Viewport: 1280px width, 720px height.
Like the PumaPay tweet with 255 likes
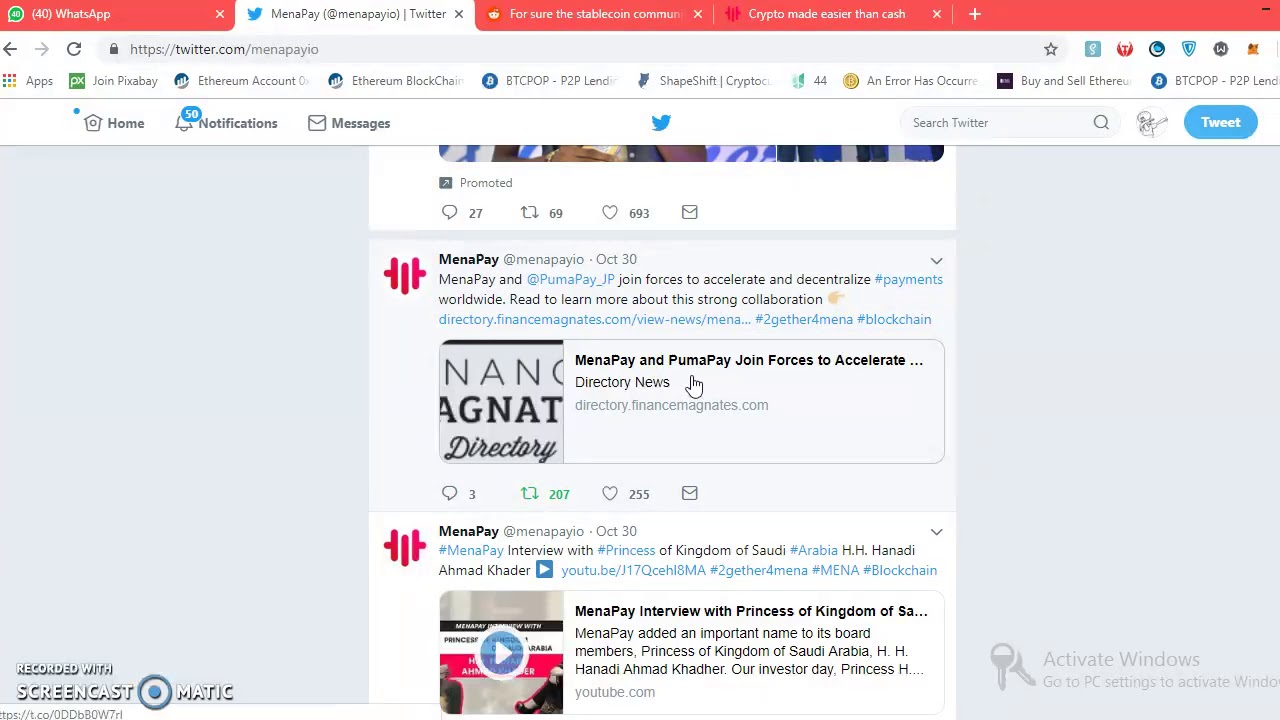click(610, 493)
